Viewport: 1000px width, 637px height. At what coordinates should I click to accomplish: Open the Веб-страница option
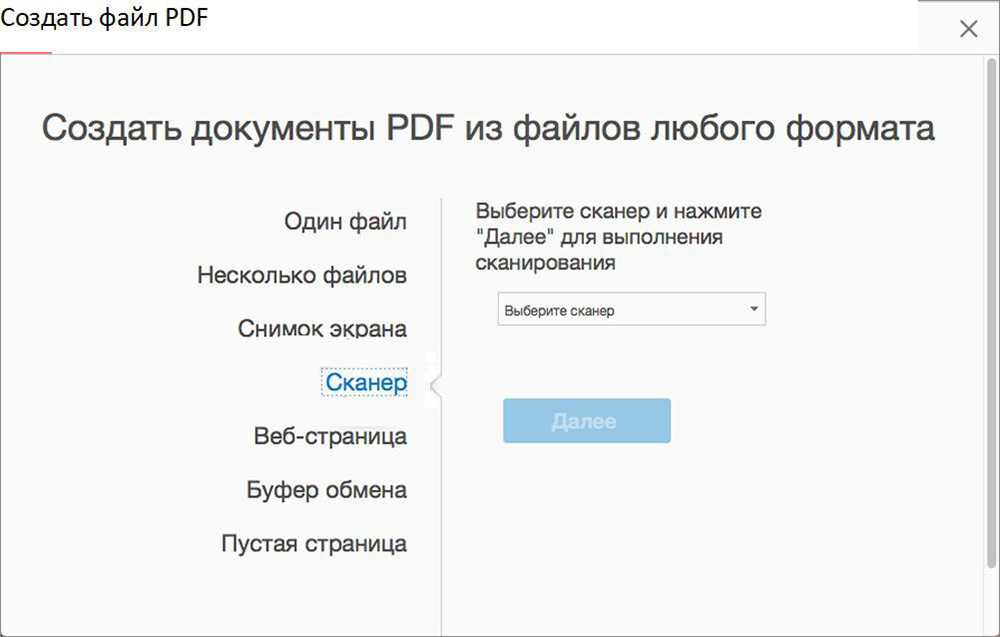(330, 436)
